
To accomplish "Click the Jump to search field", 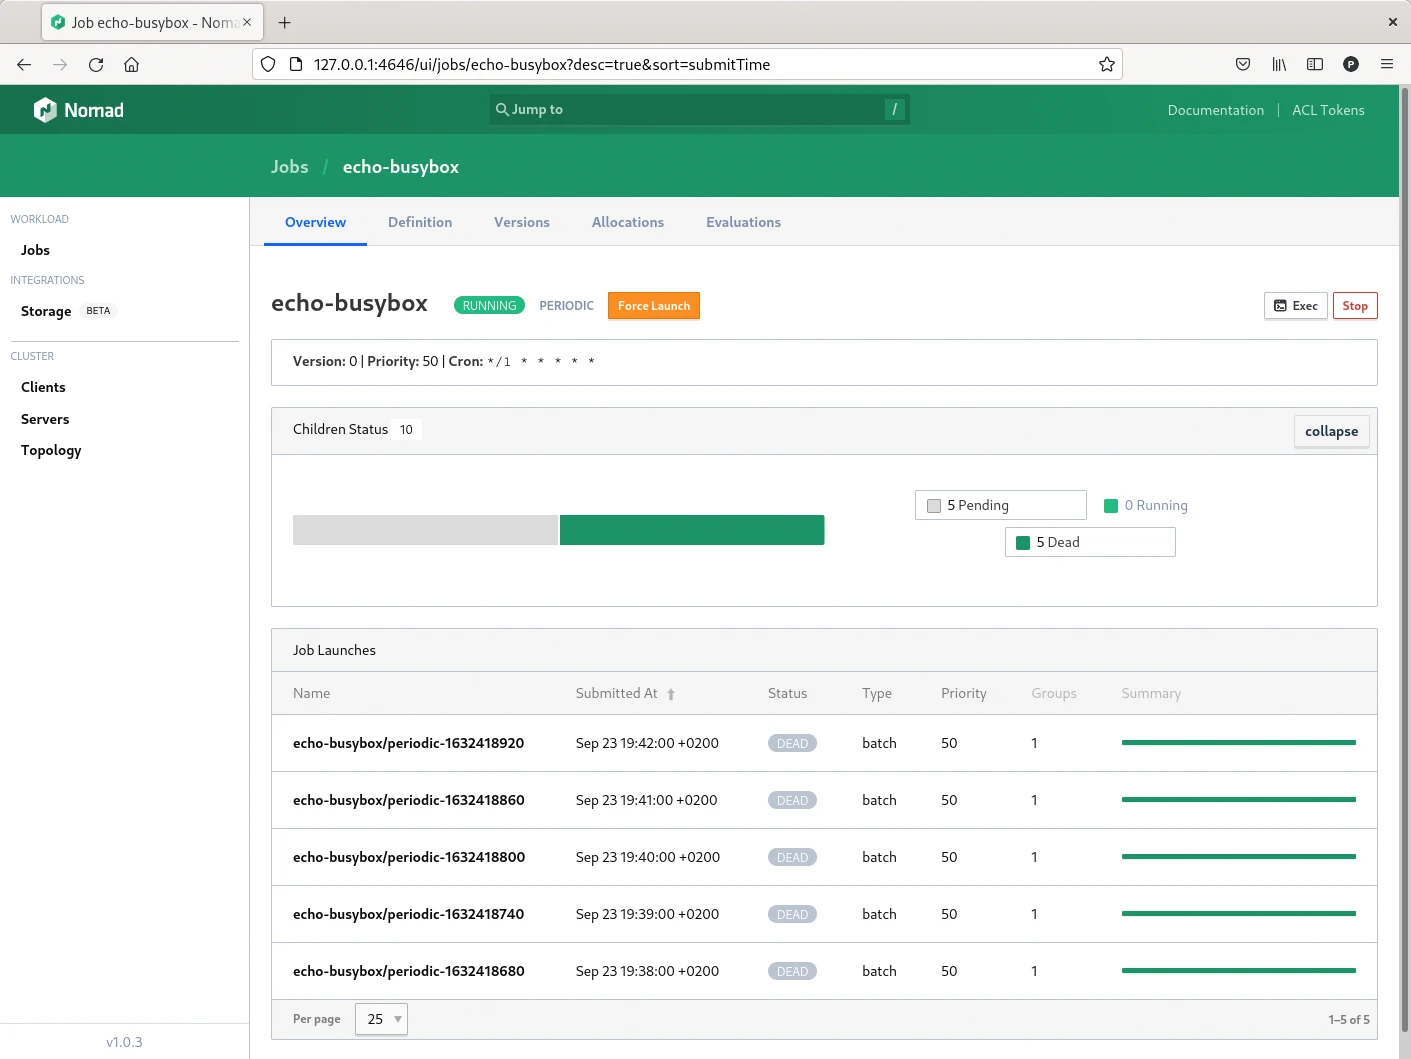I will (x=699, y=109).
